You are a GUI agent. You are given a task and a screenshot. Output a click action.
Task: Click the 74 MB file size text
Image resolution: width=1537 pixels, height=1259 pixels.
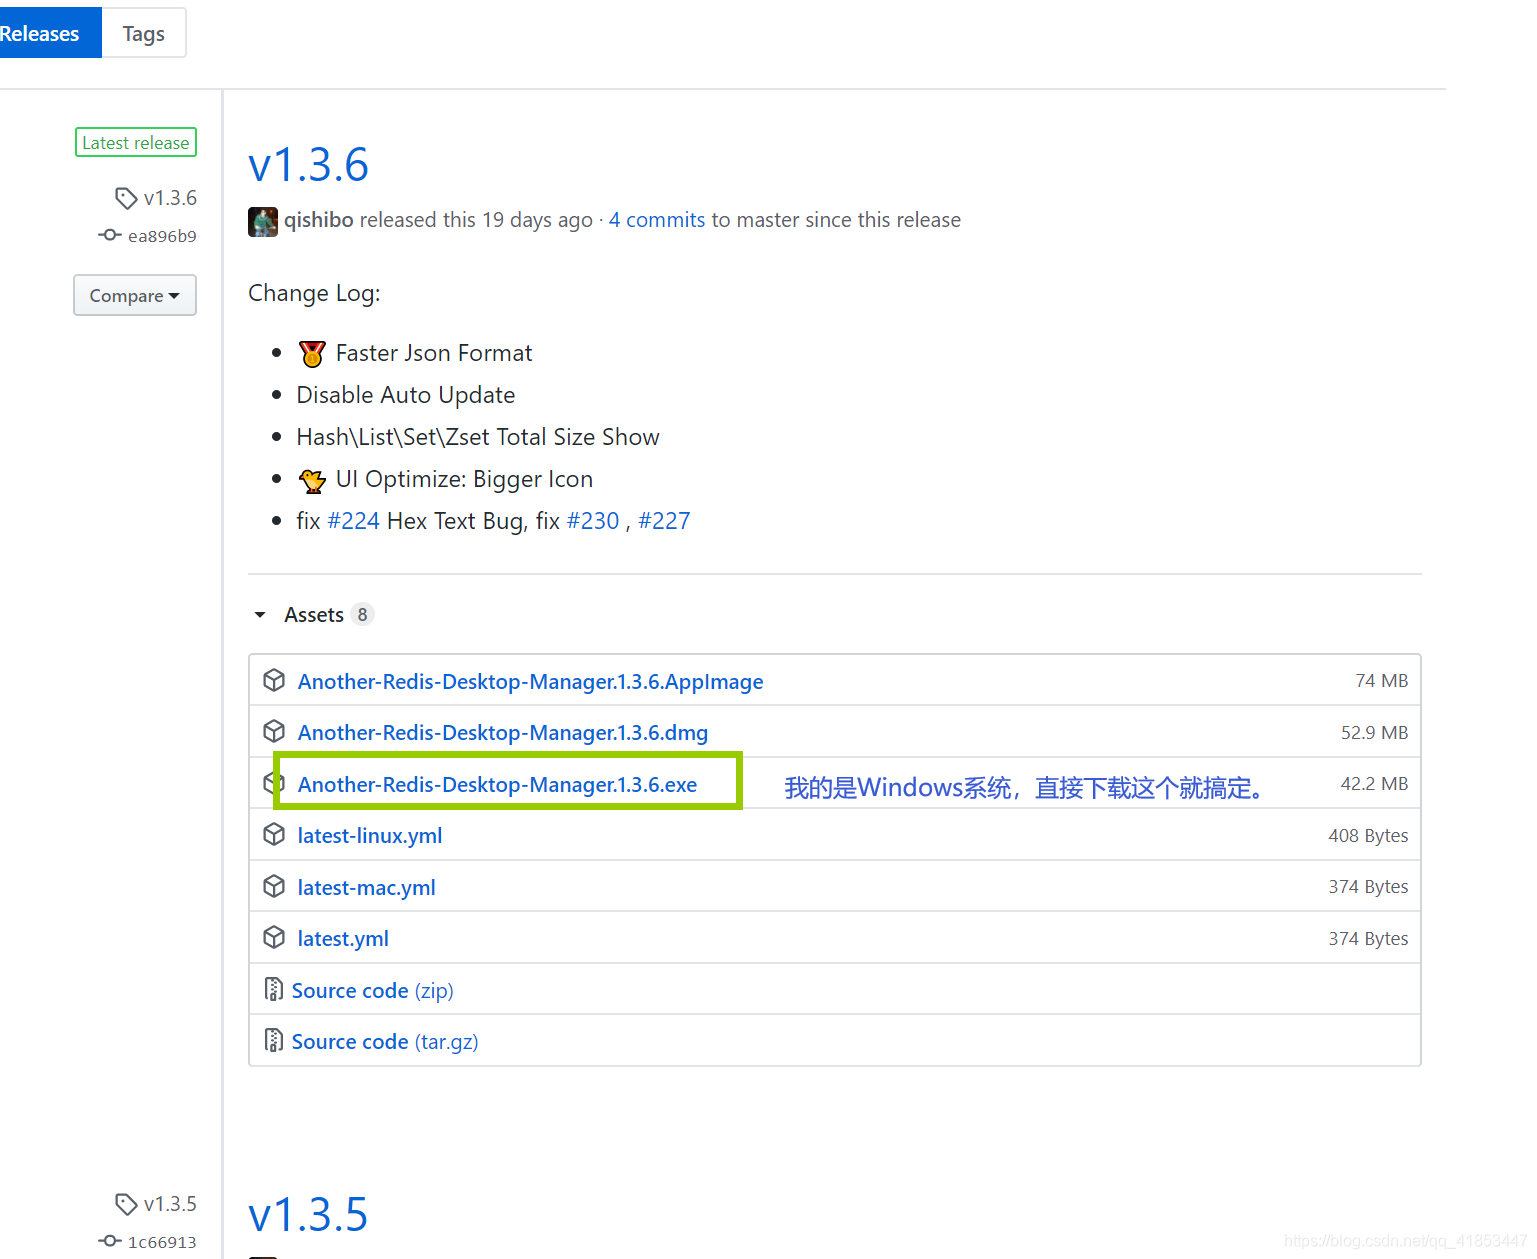(1382, 681)
